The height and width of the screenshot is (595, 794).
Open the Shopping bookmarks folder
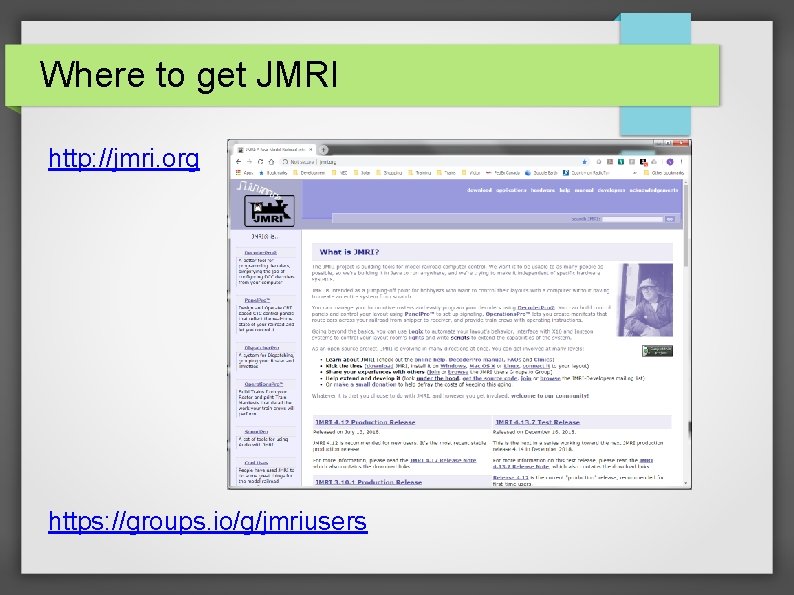[389, 173]
